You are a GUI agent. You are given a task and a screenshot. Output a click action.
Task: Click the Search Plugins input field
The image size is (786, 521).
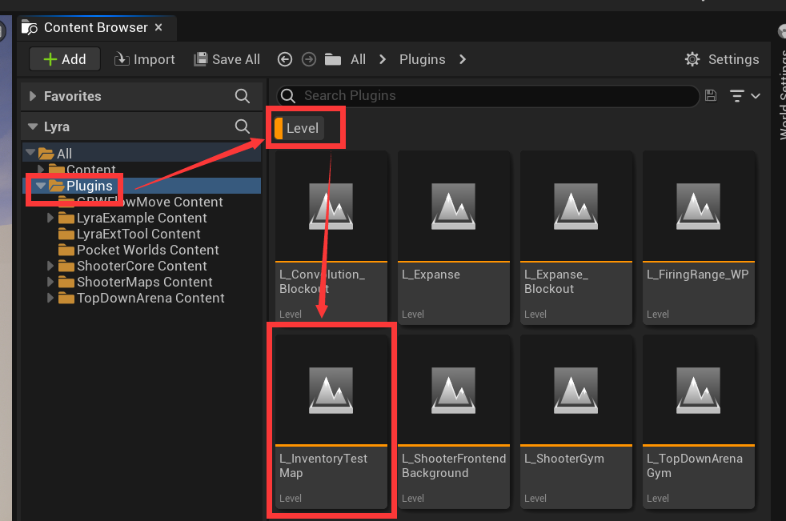[x=487, y=96]
